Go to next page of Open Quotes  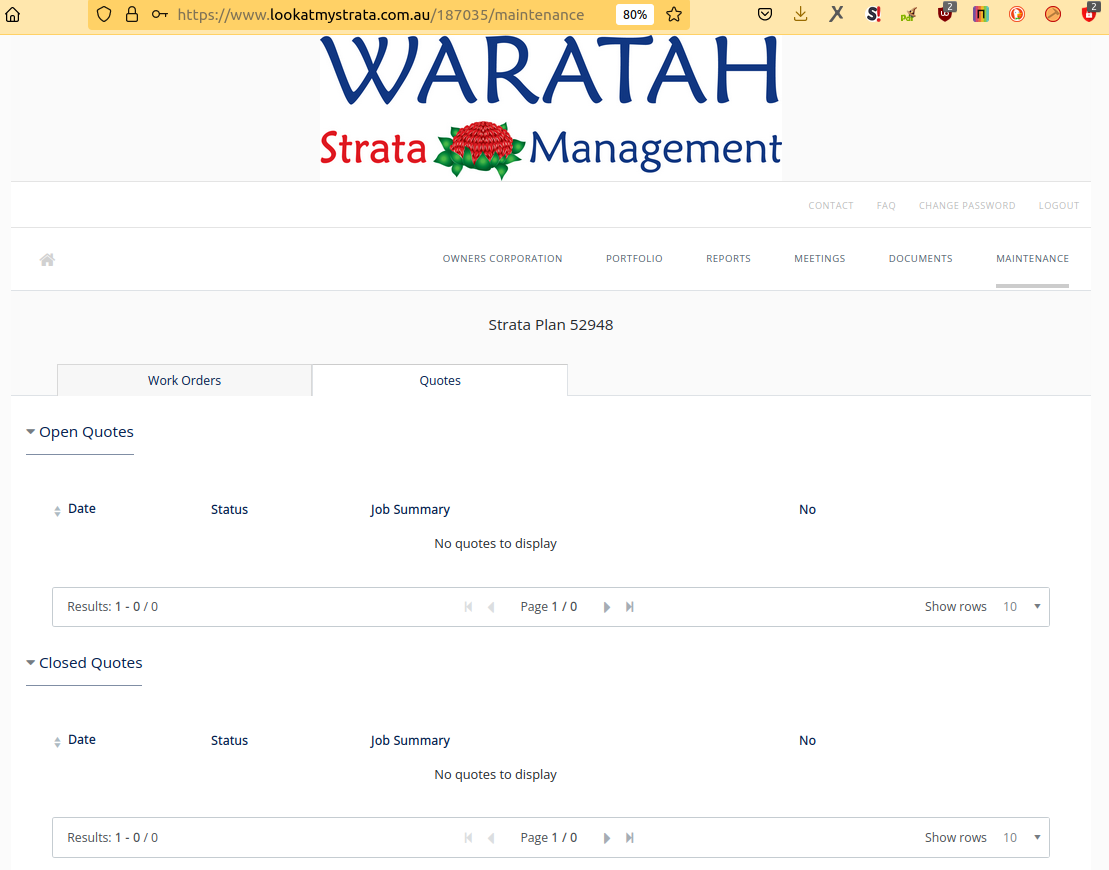pyautogui.click(x=607, y=608)
